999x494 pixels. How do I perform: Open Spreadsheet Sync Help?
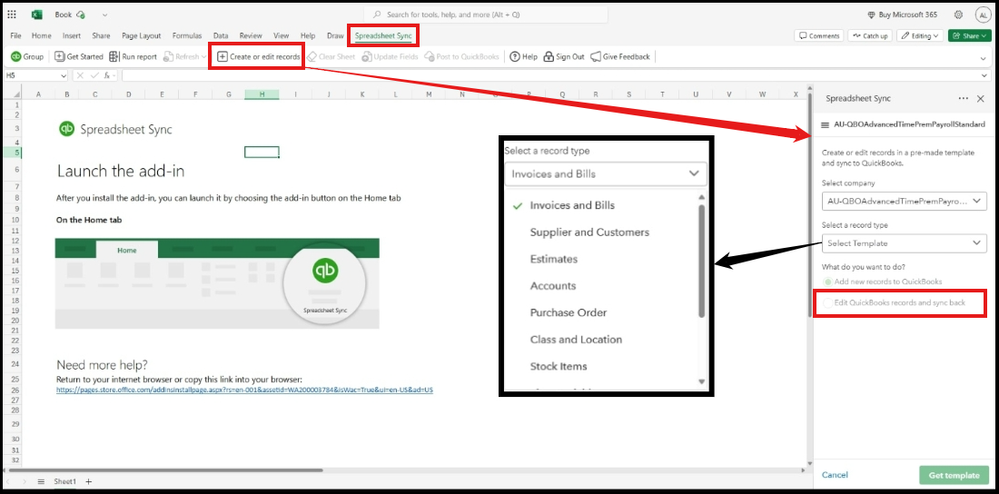coord(524,57)
